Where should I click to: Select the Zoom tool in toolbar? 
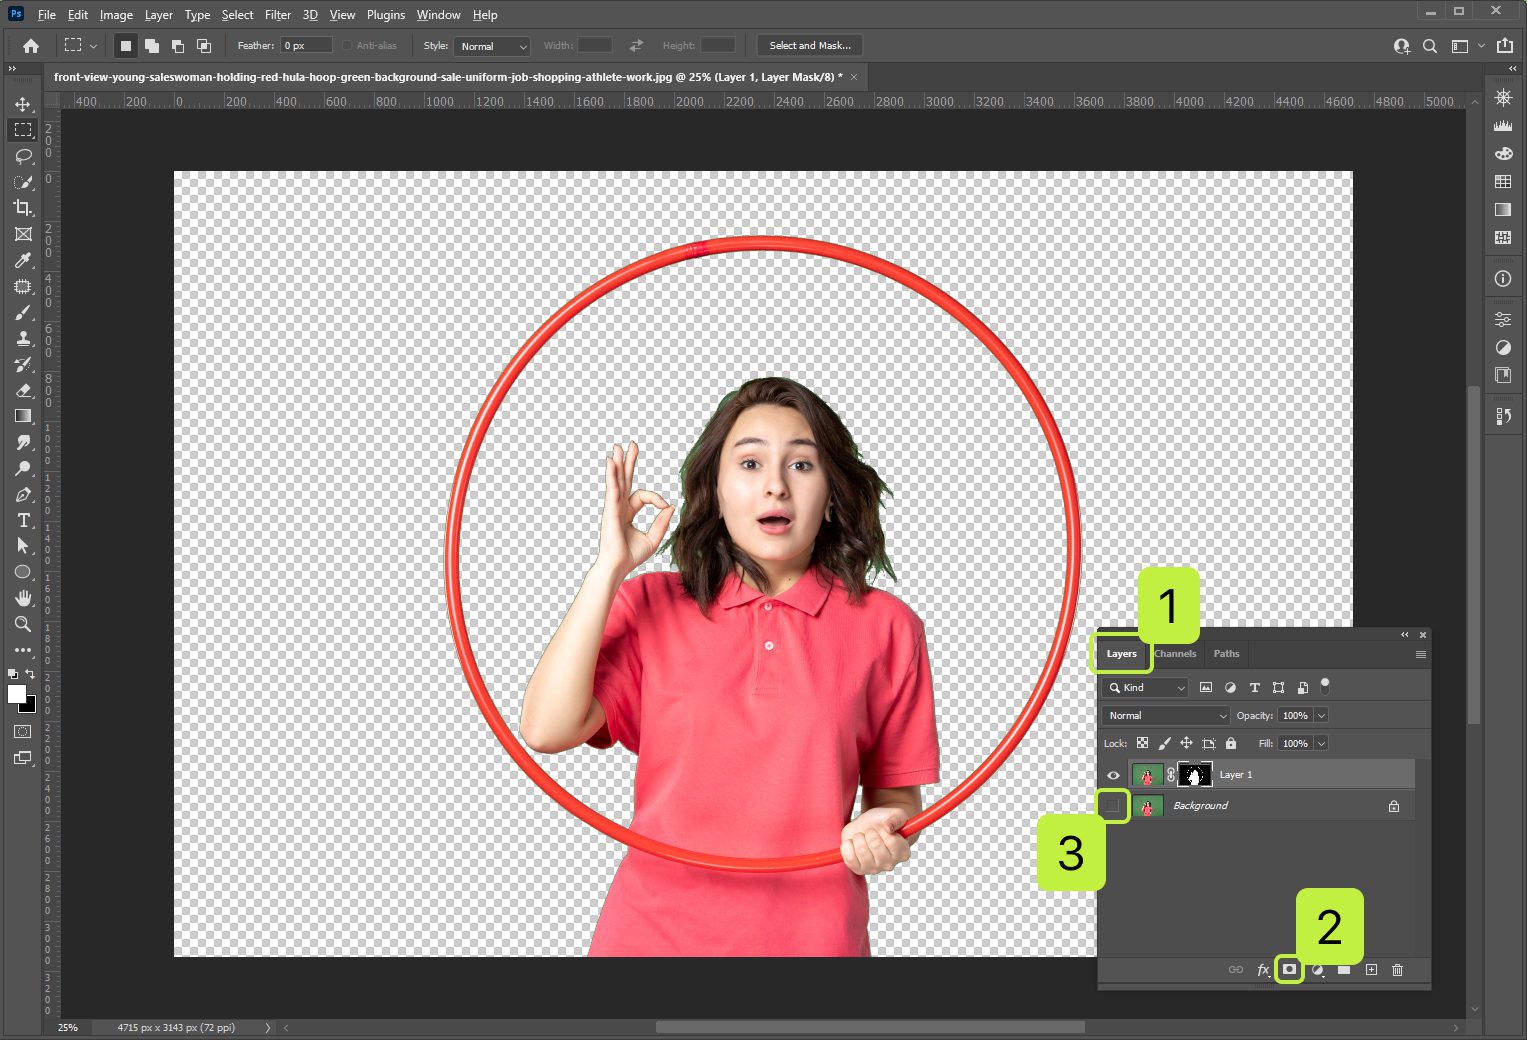[23, 624]
